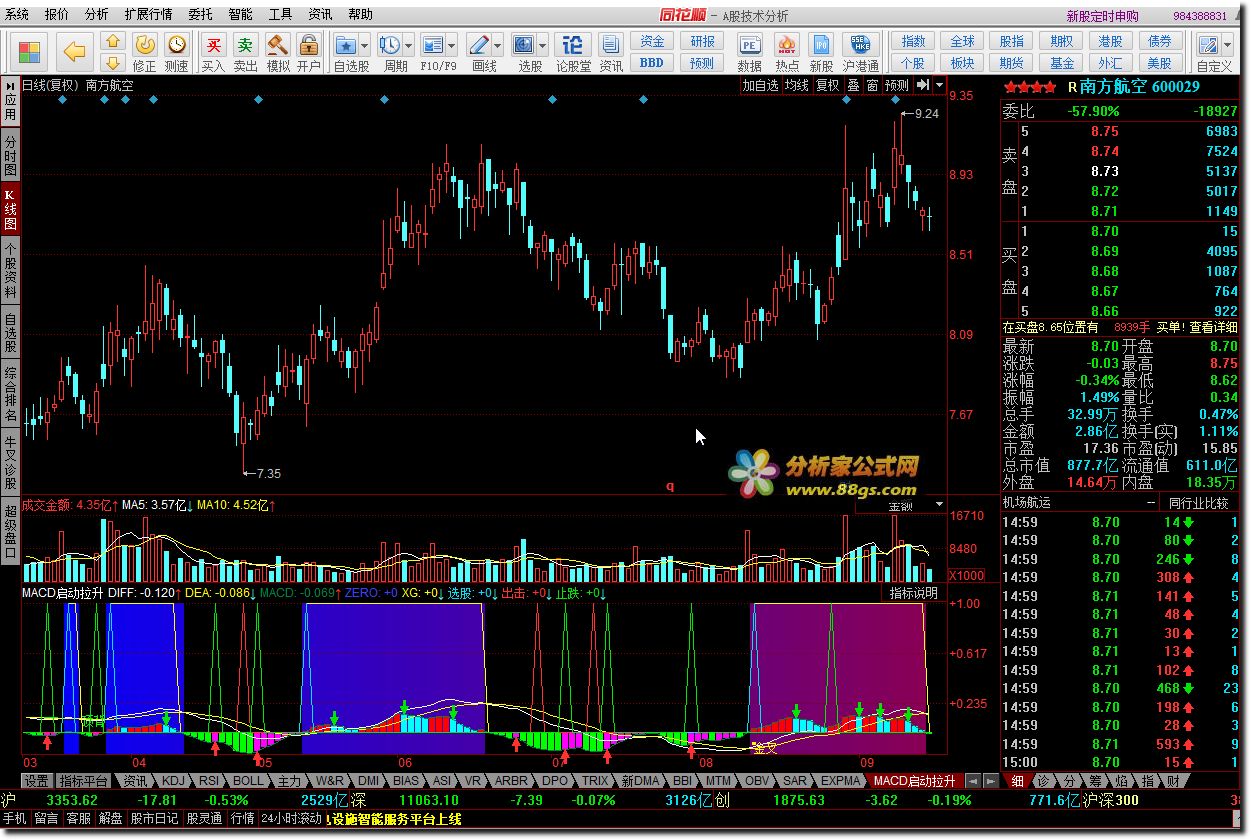
Task: Open the 扩展行情 menu
Action: pyautogui.click(x=148, y=14)
